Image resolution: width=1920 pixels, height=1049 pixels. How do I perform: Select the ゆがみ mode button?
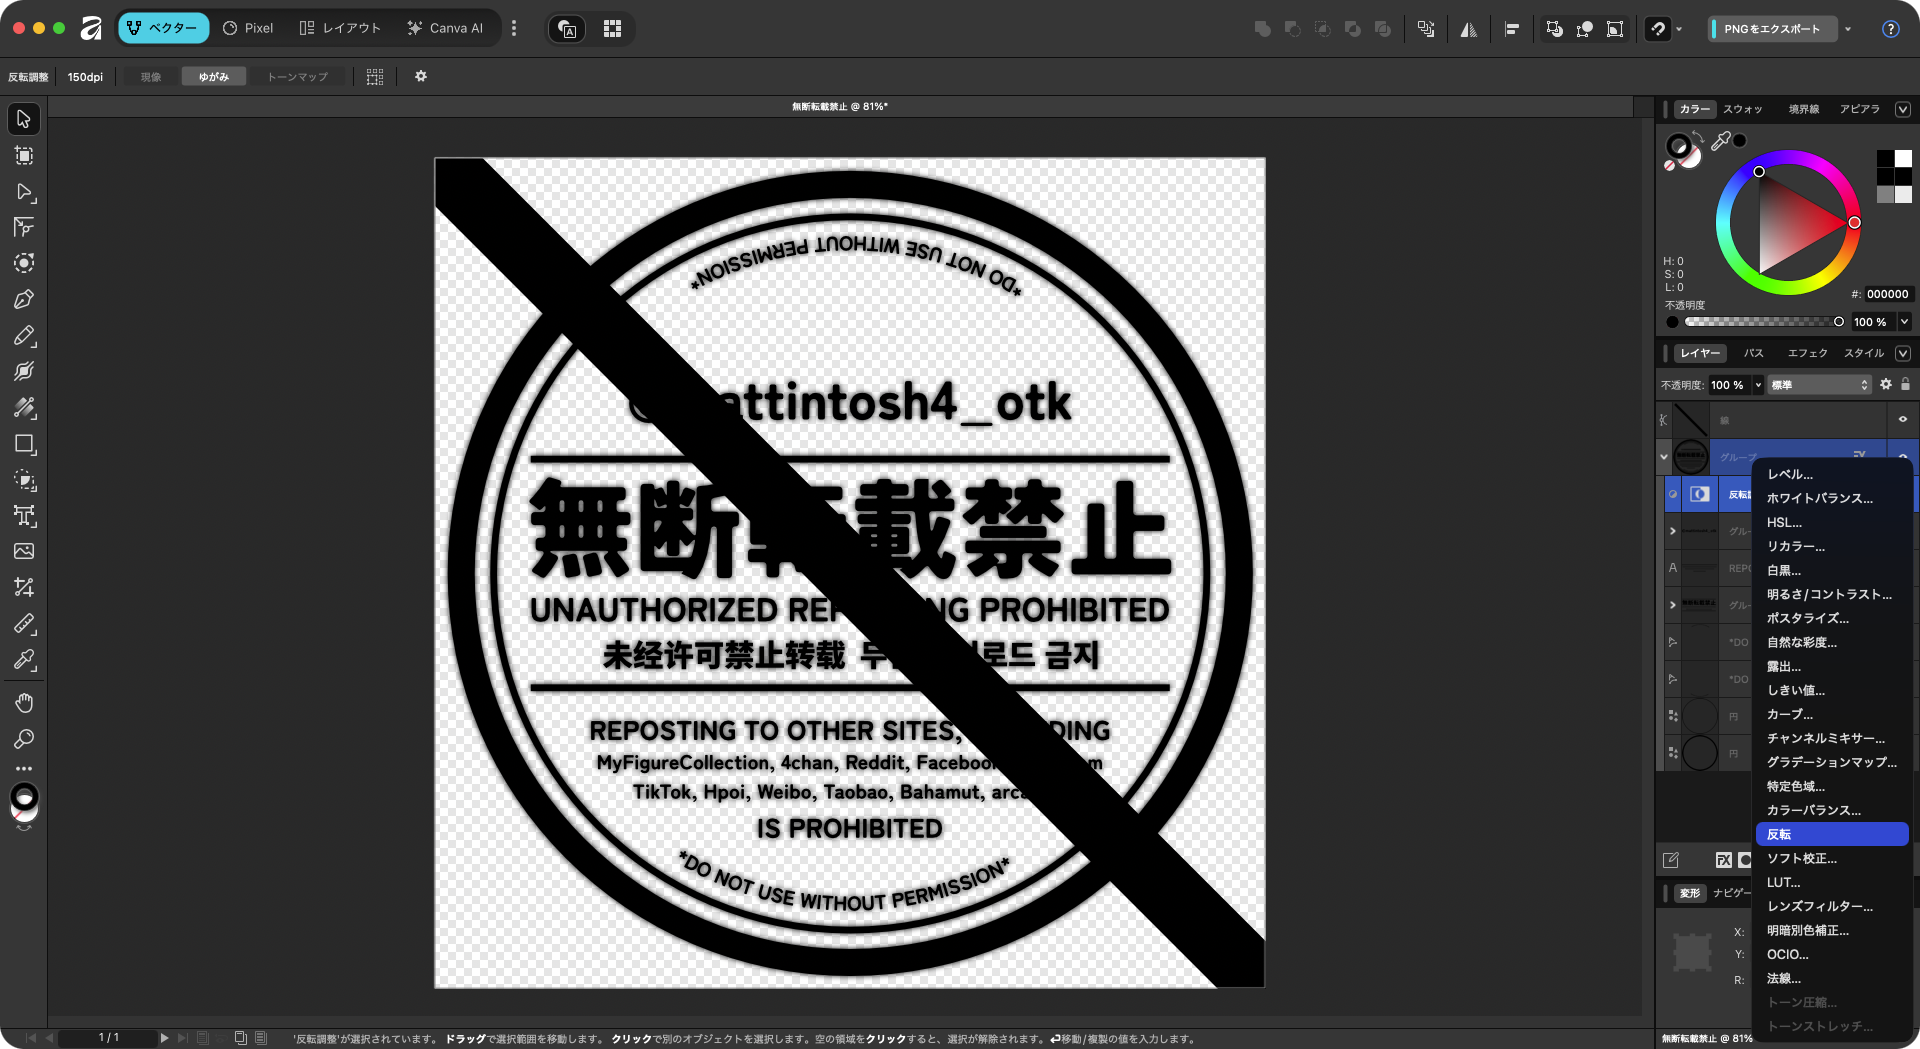pyautogui.click(x=214, y=77)
